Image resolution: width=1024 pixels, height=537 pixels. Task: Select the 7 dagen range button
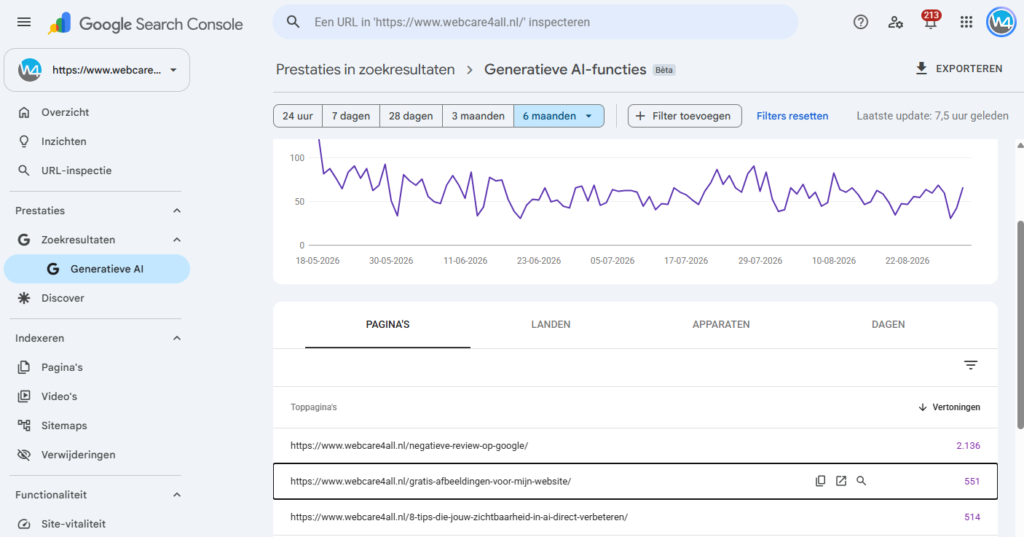[351, 116]
